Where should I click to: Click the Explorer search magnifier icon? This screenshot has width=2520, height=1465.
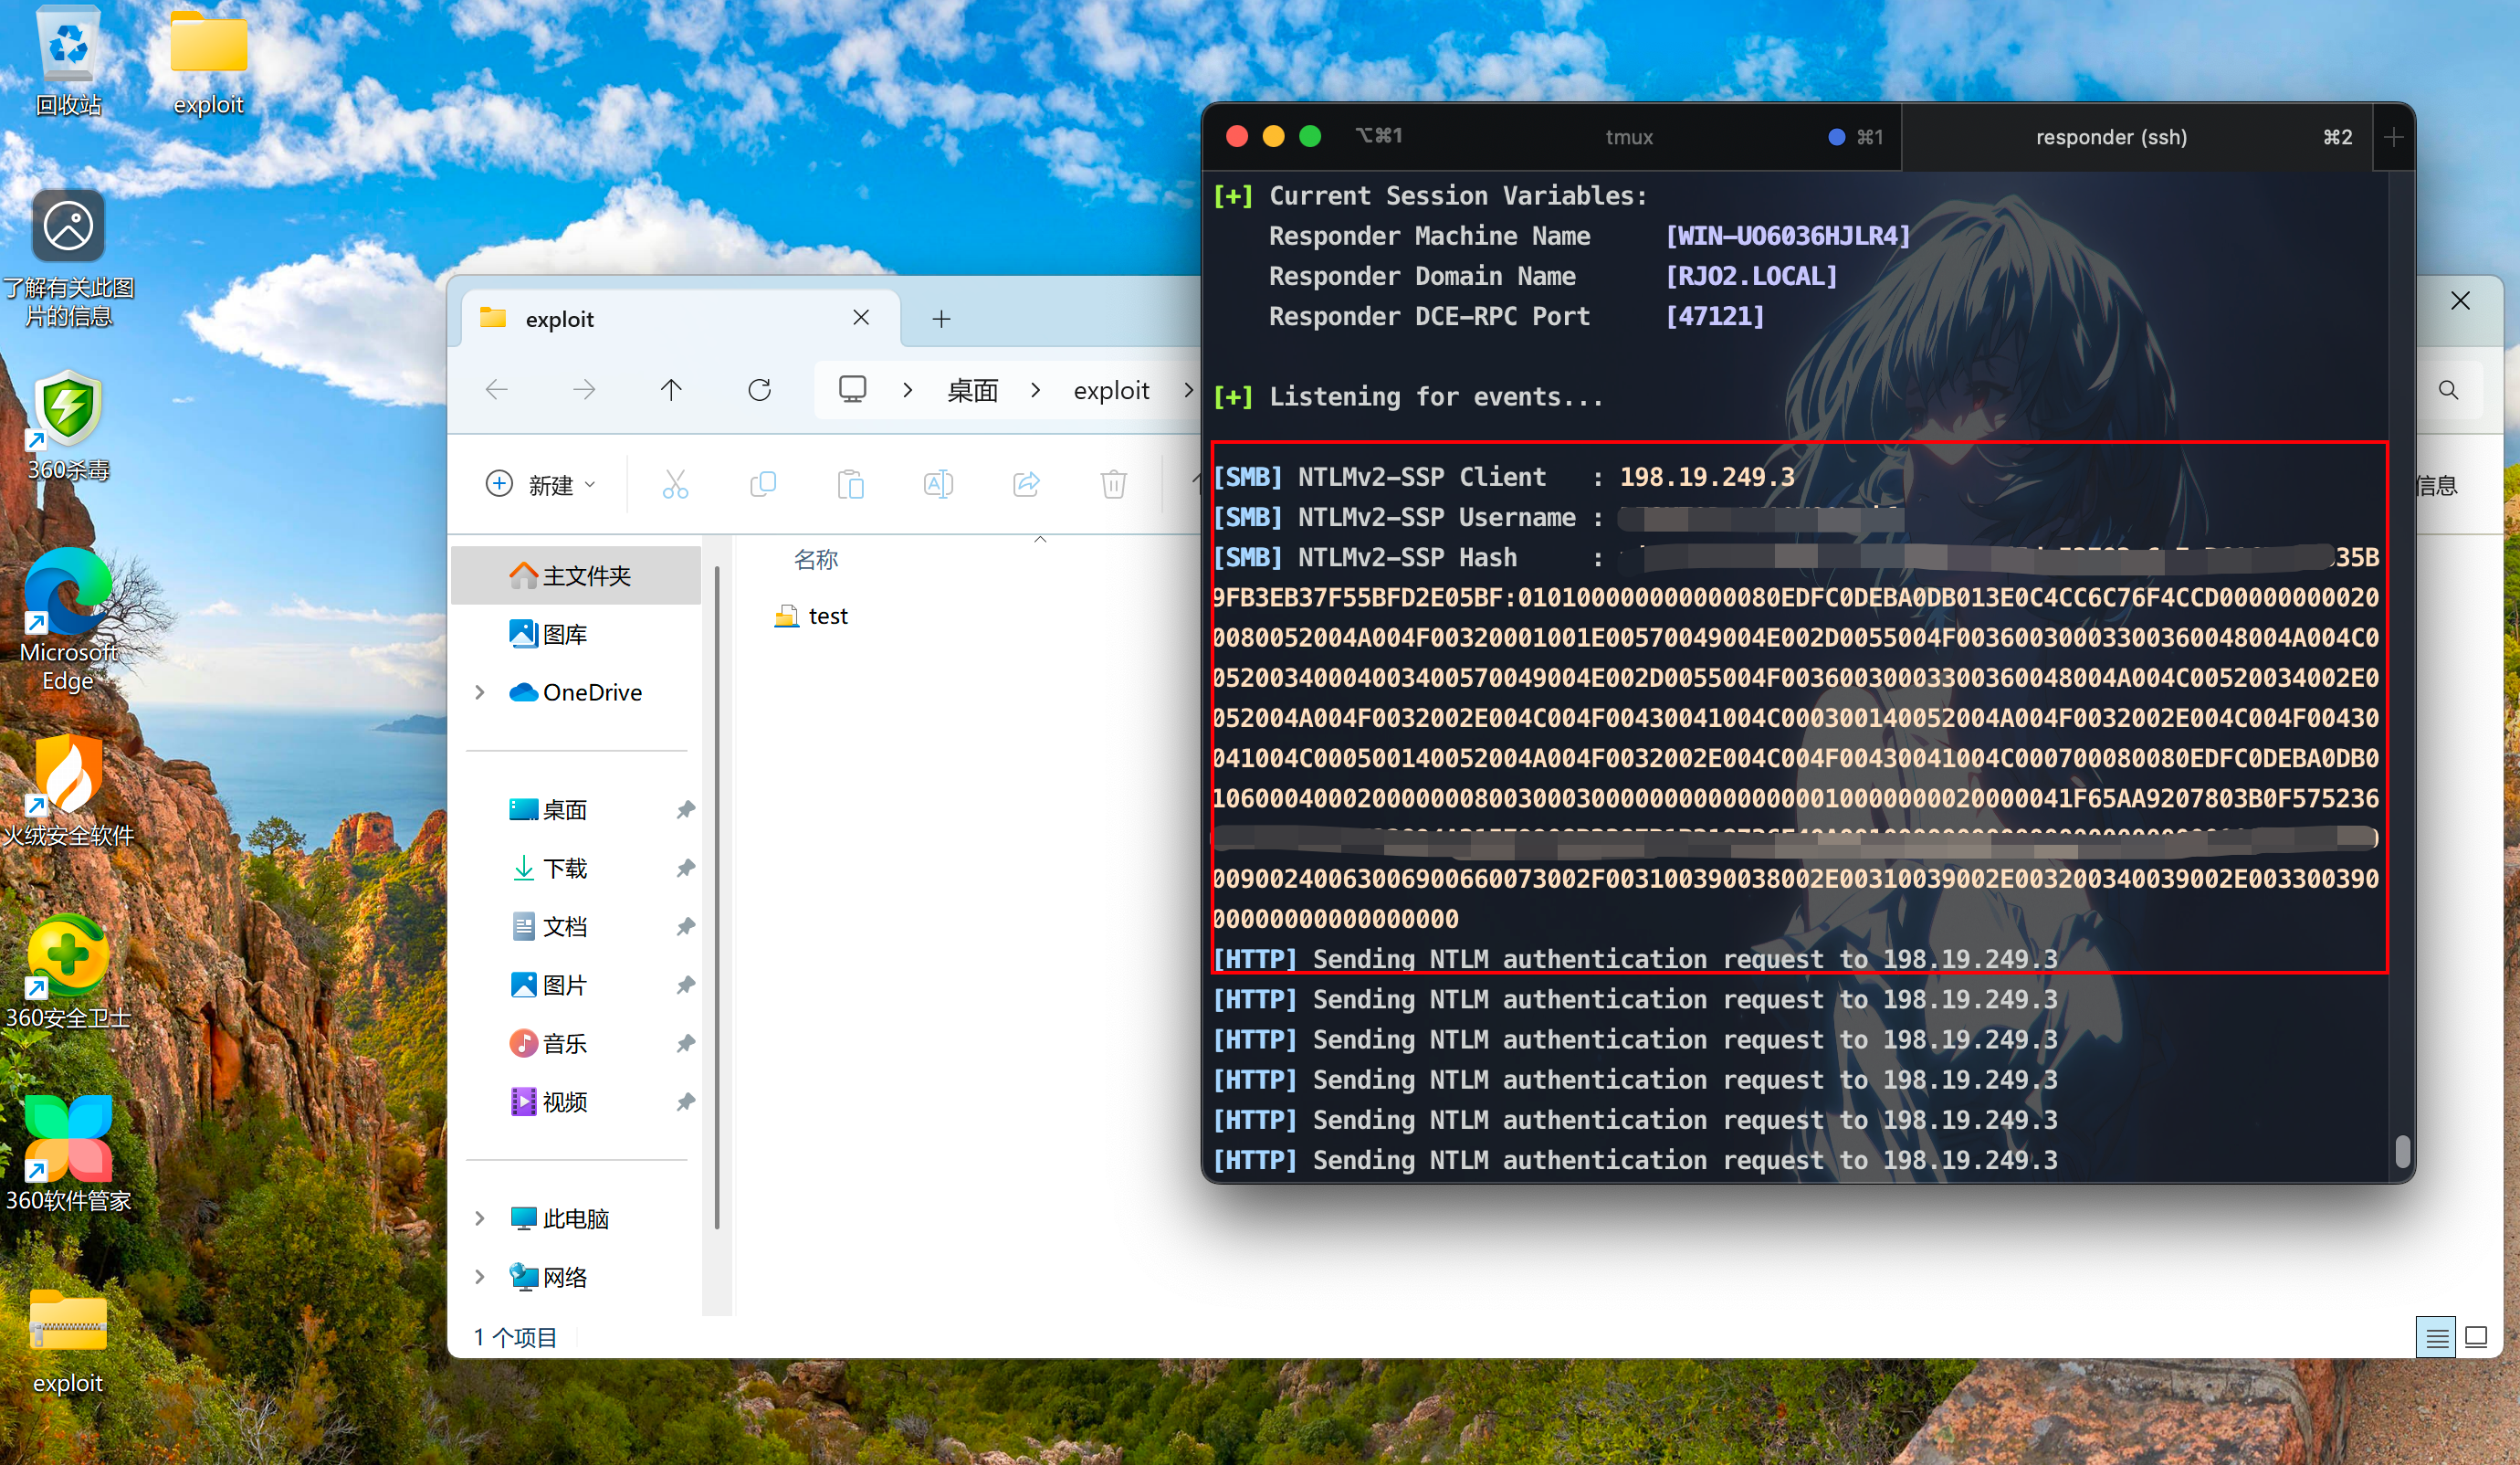(x=2448, y=390)
